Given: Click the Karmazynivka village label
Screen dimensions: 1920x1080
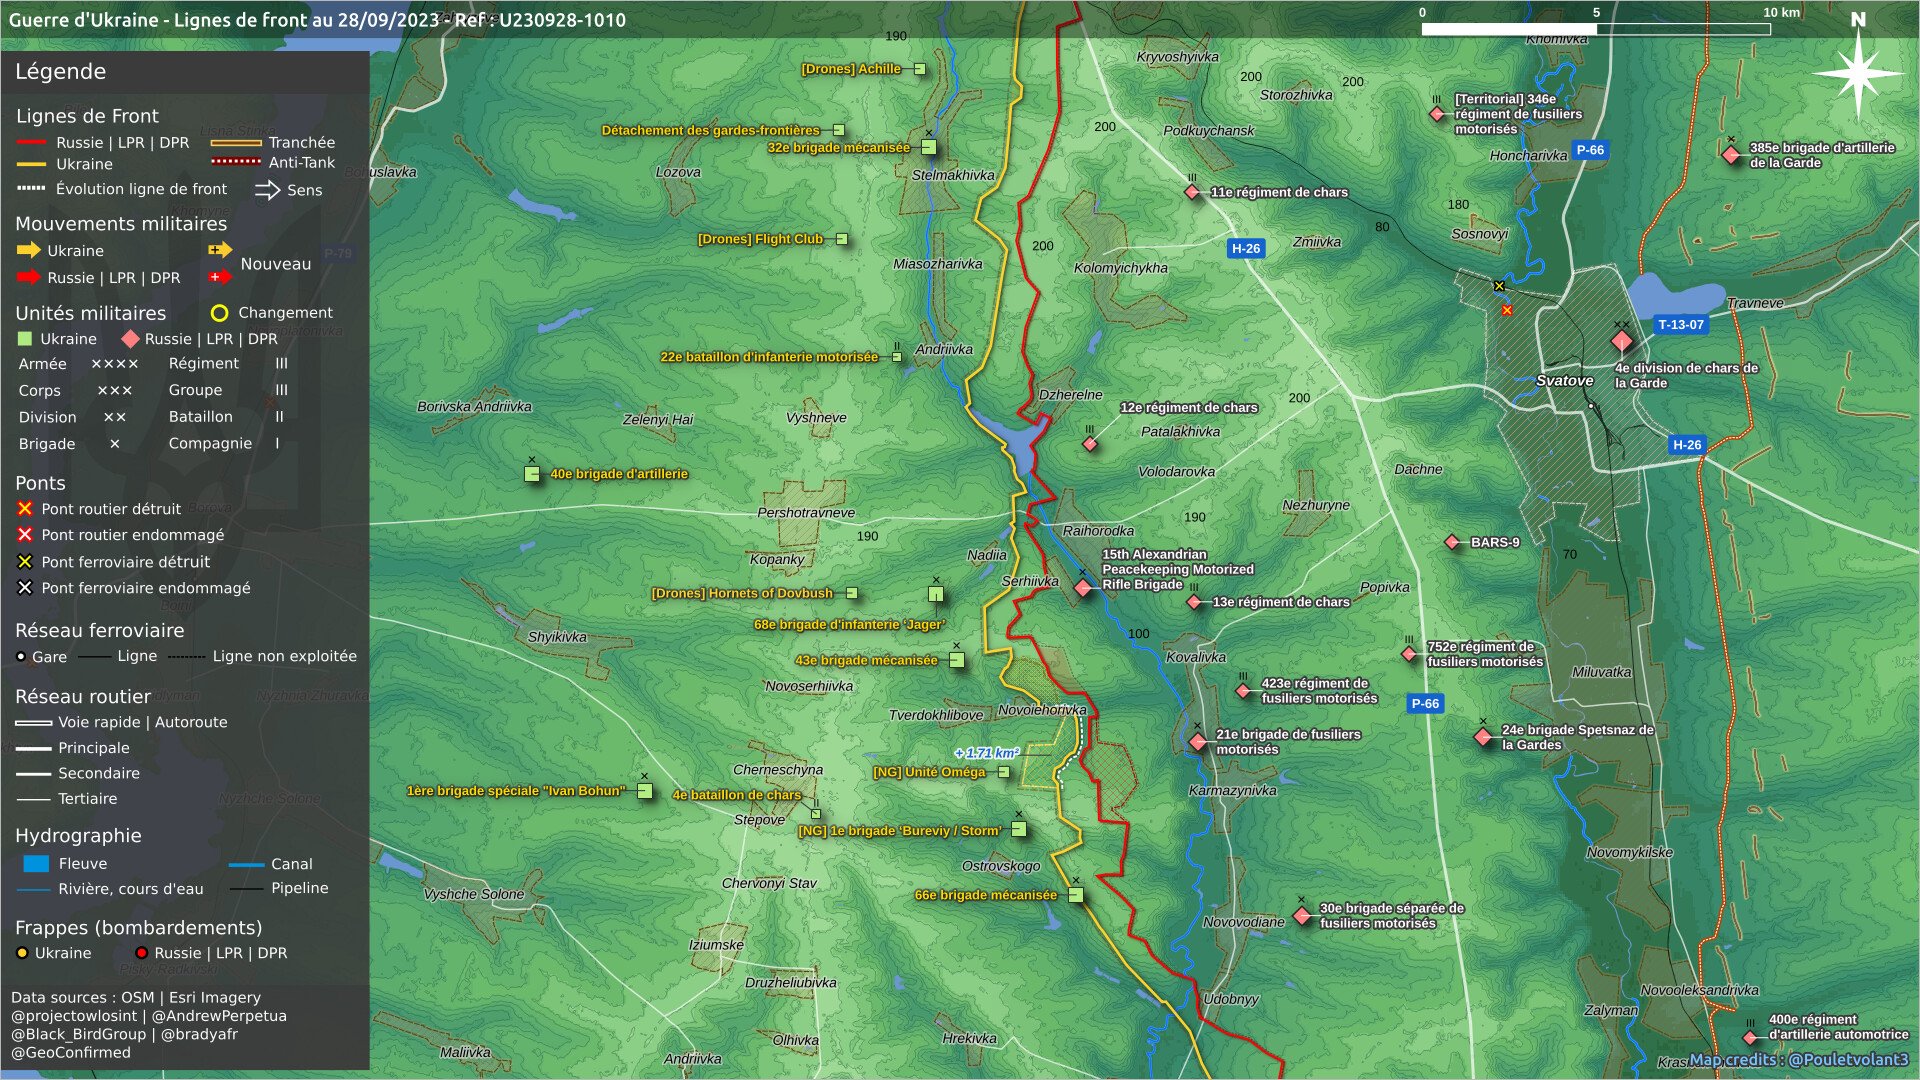Looking at the screenshot, I should (x=1232, y=790).
